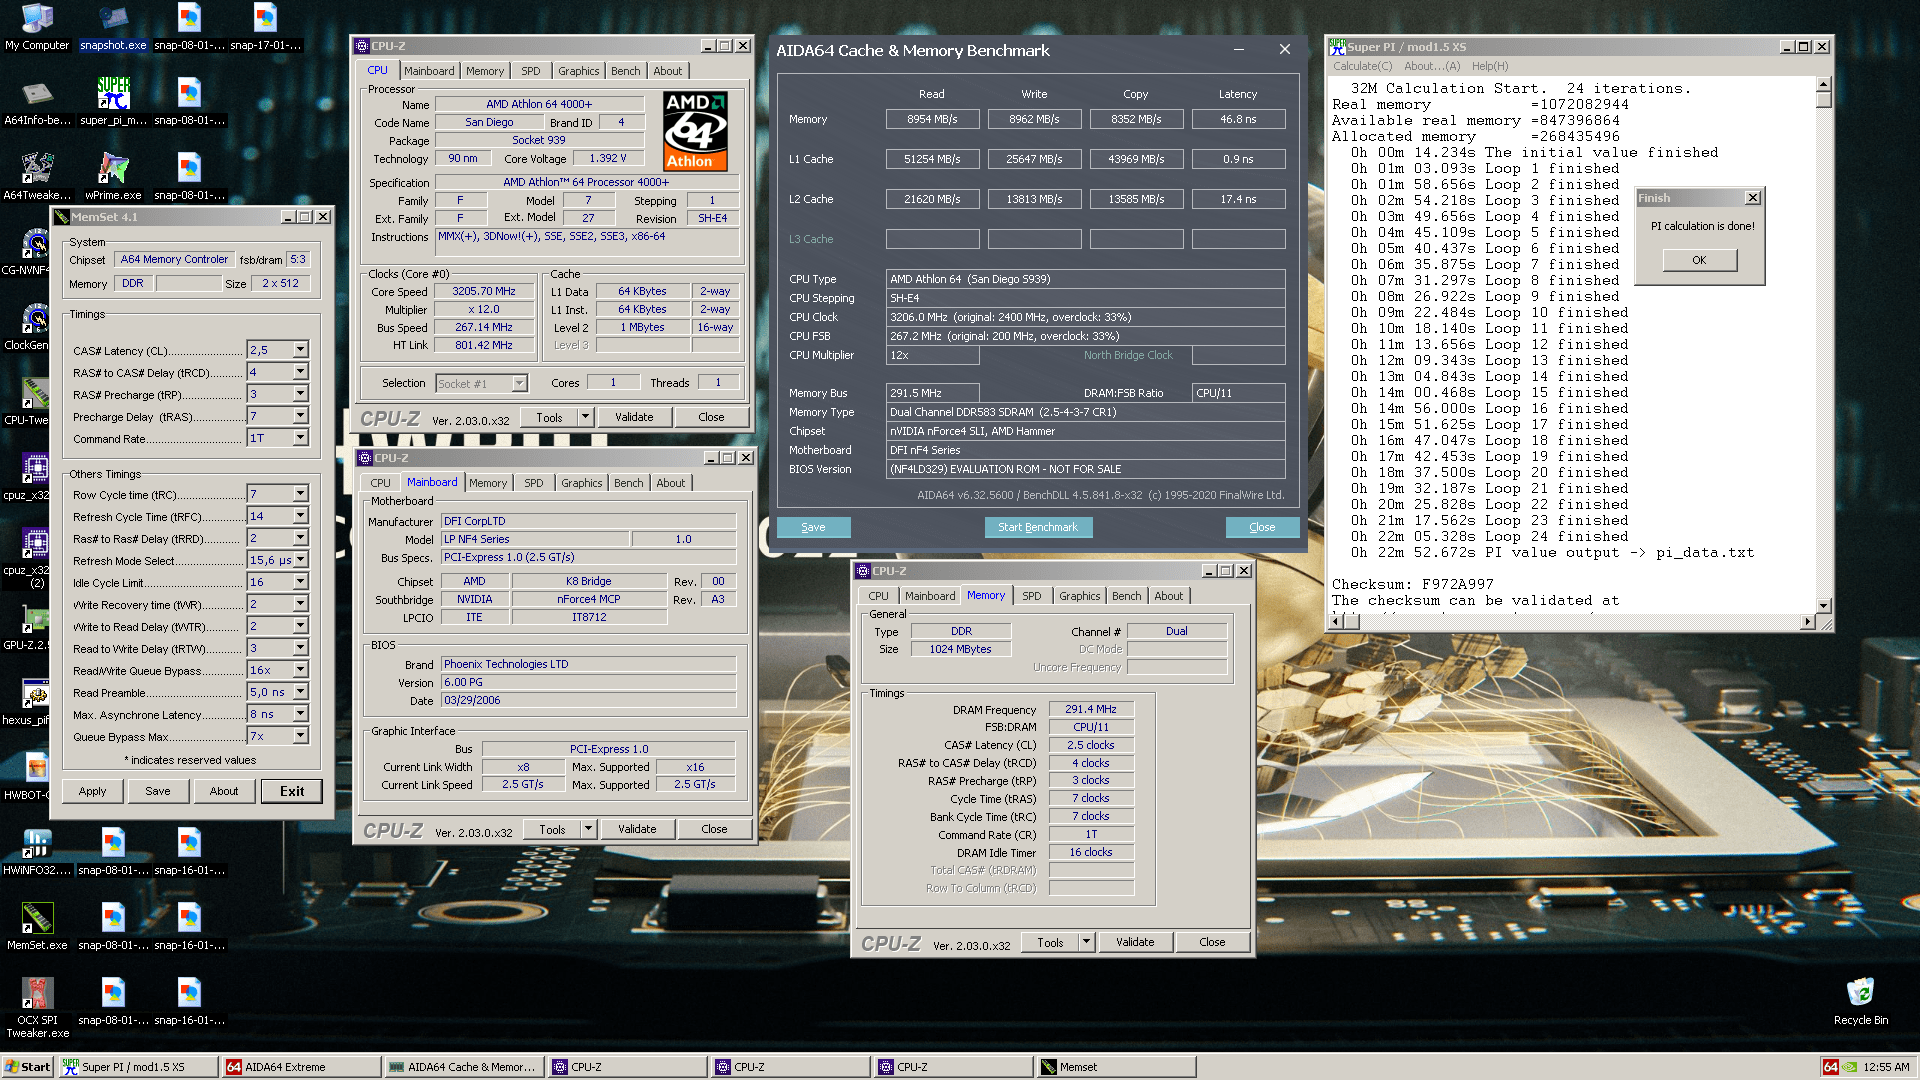Image resolution: width=1920 pixels, height=1080 pixels.
Task: Open the Help(H) menu in Super PI
Action: point(1490,66)
